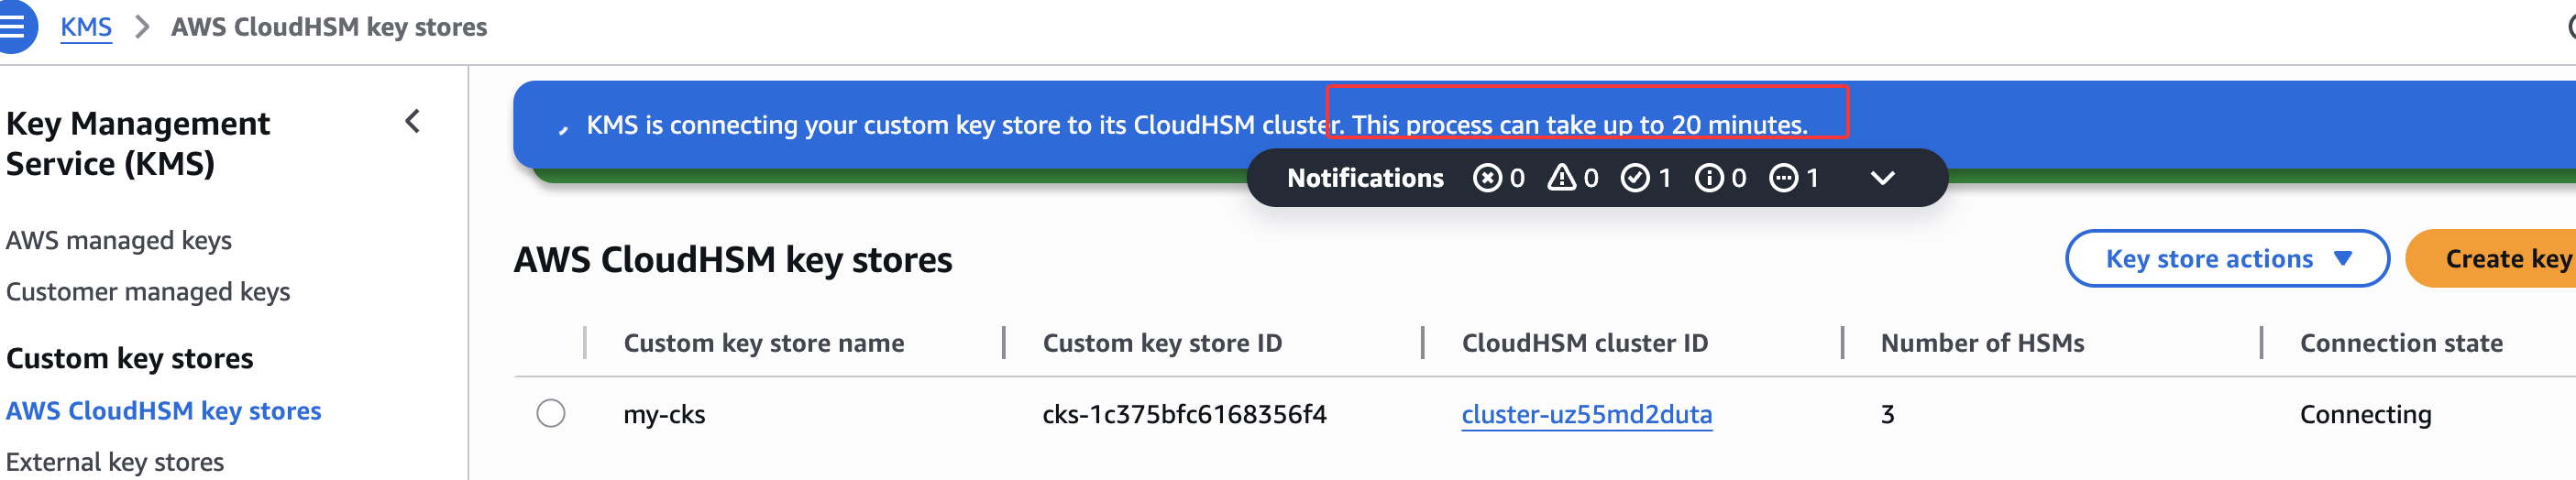Viewport: 2576px width, 480px height.
Task: Click the error notifications count icon
Action: 1487,178
